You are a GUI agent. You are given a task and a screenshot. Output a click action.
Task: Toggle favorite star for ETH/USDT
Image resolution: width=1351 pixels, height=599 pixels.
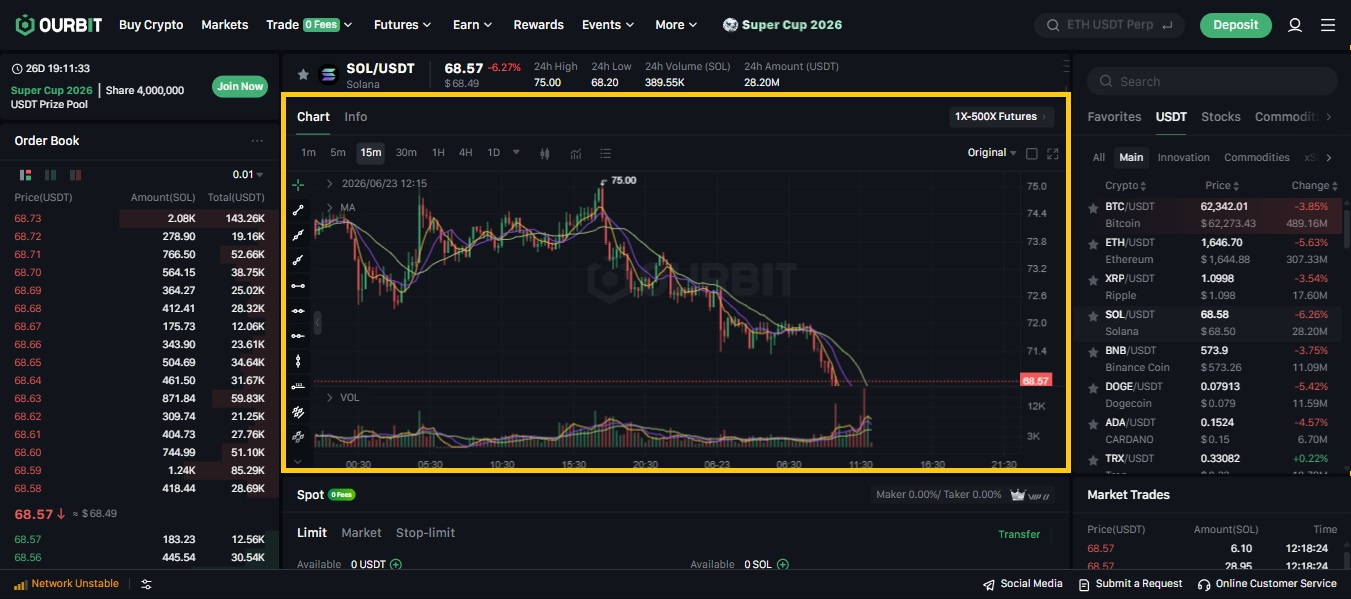pos(1093,243)
